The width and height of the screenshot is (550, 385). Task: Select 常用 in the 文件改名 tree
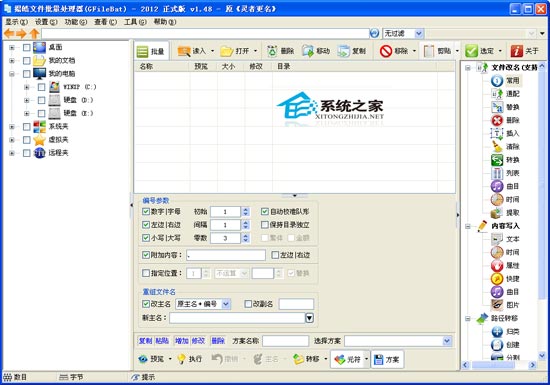click(512, 81)
